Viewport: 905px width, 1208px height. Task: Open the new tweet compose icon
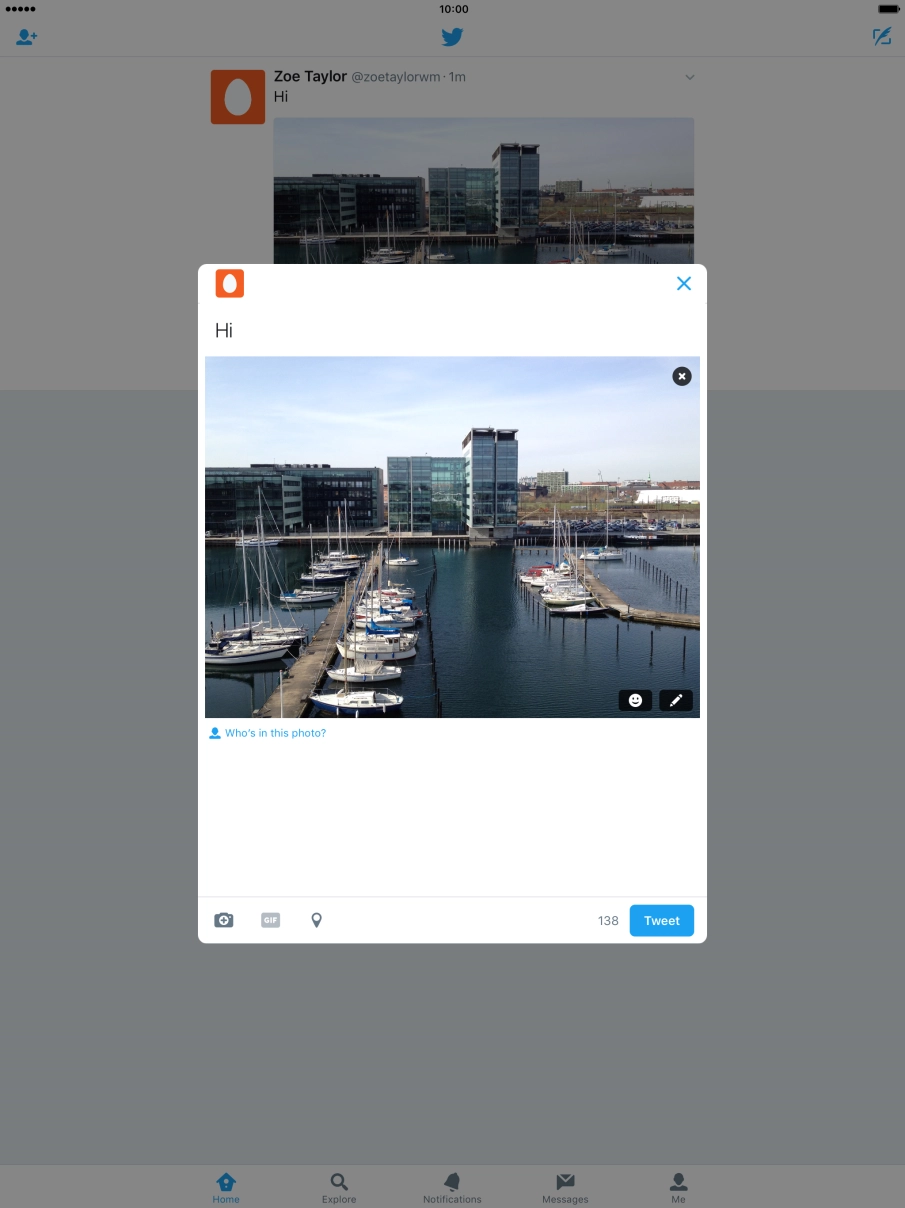[x=881, y=36]
